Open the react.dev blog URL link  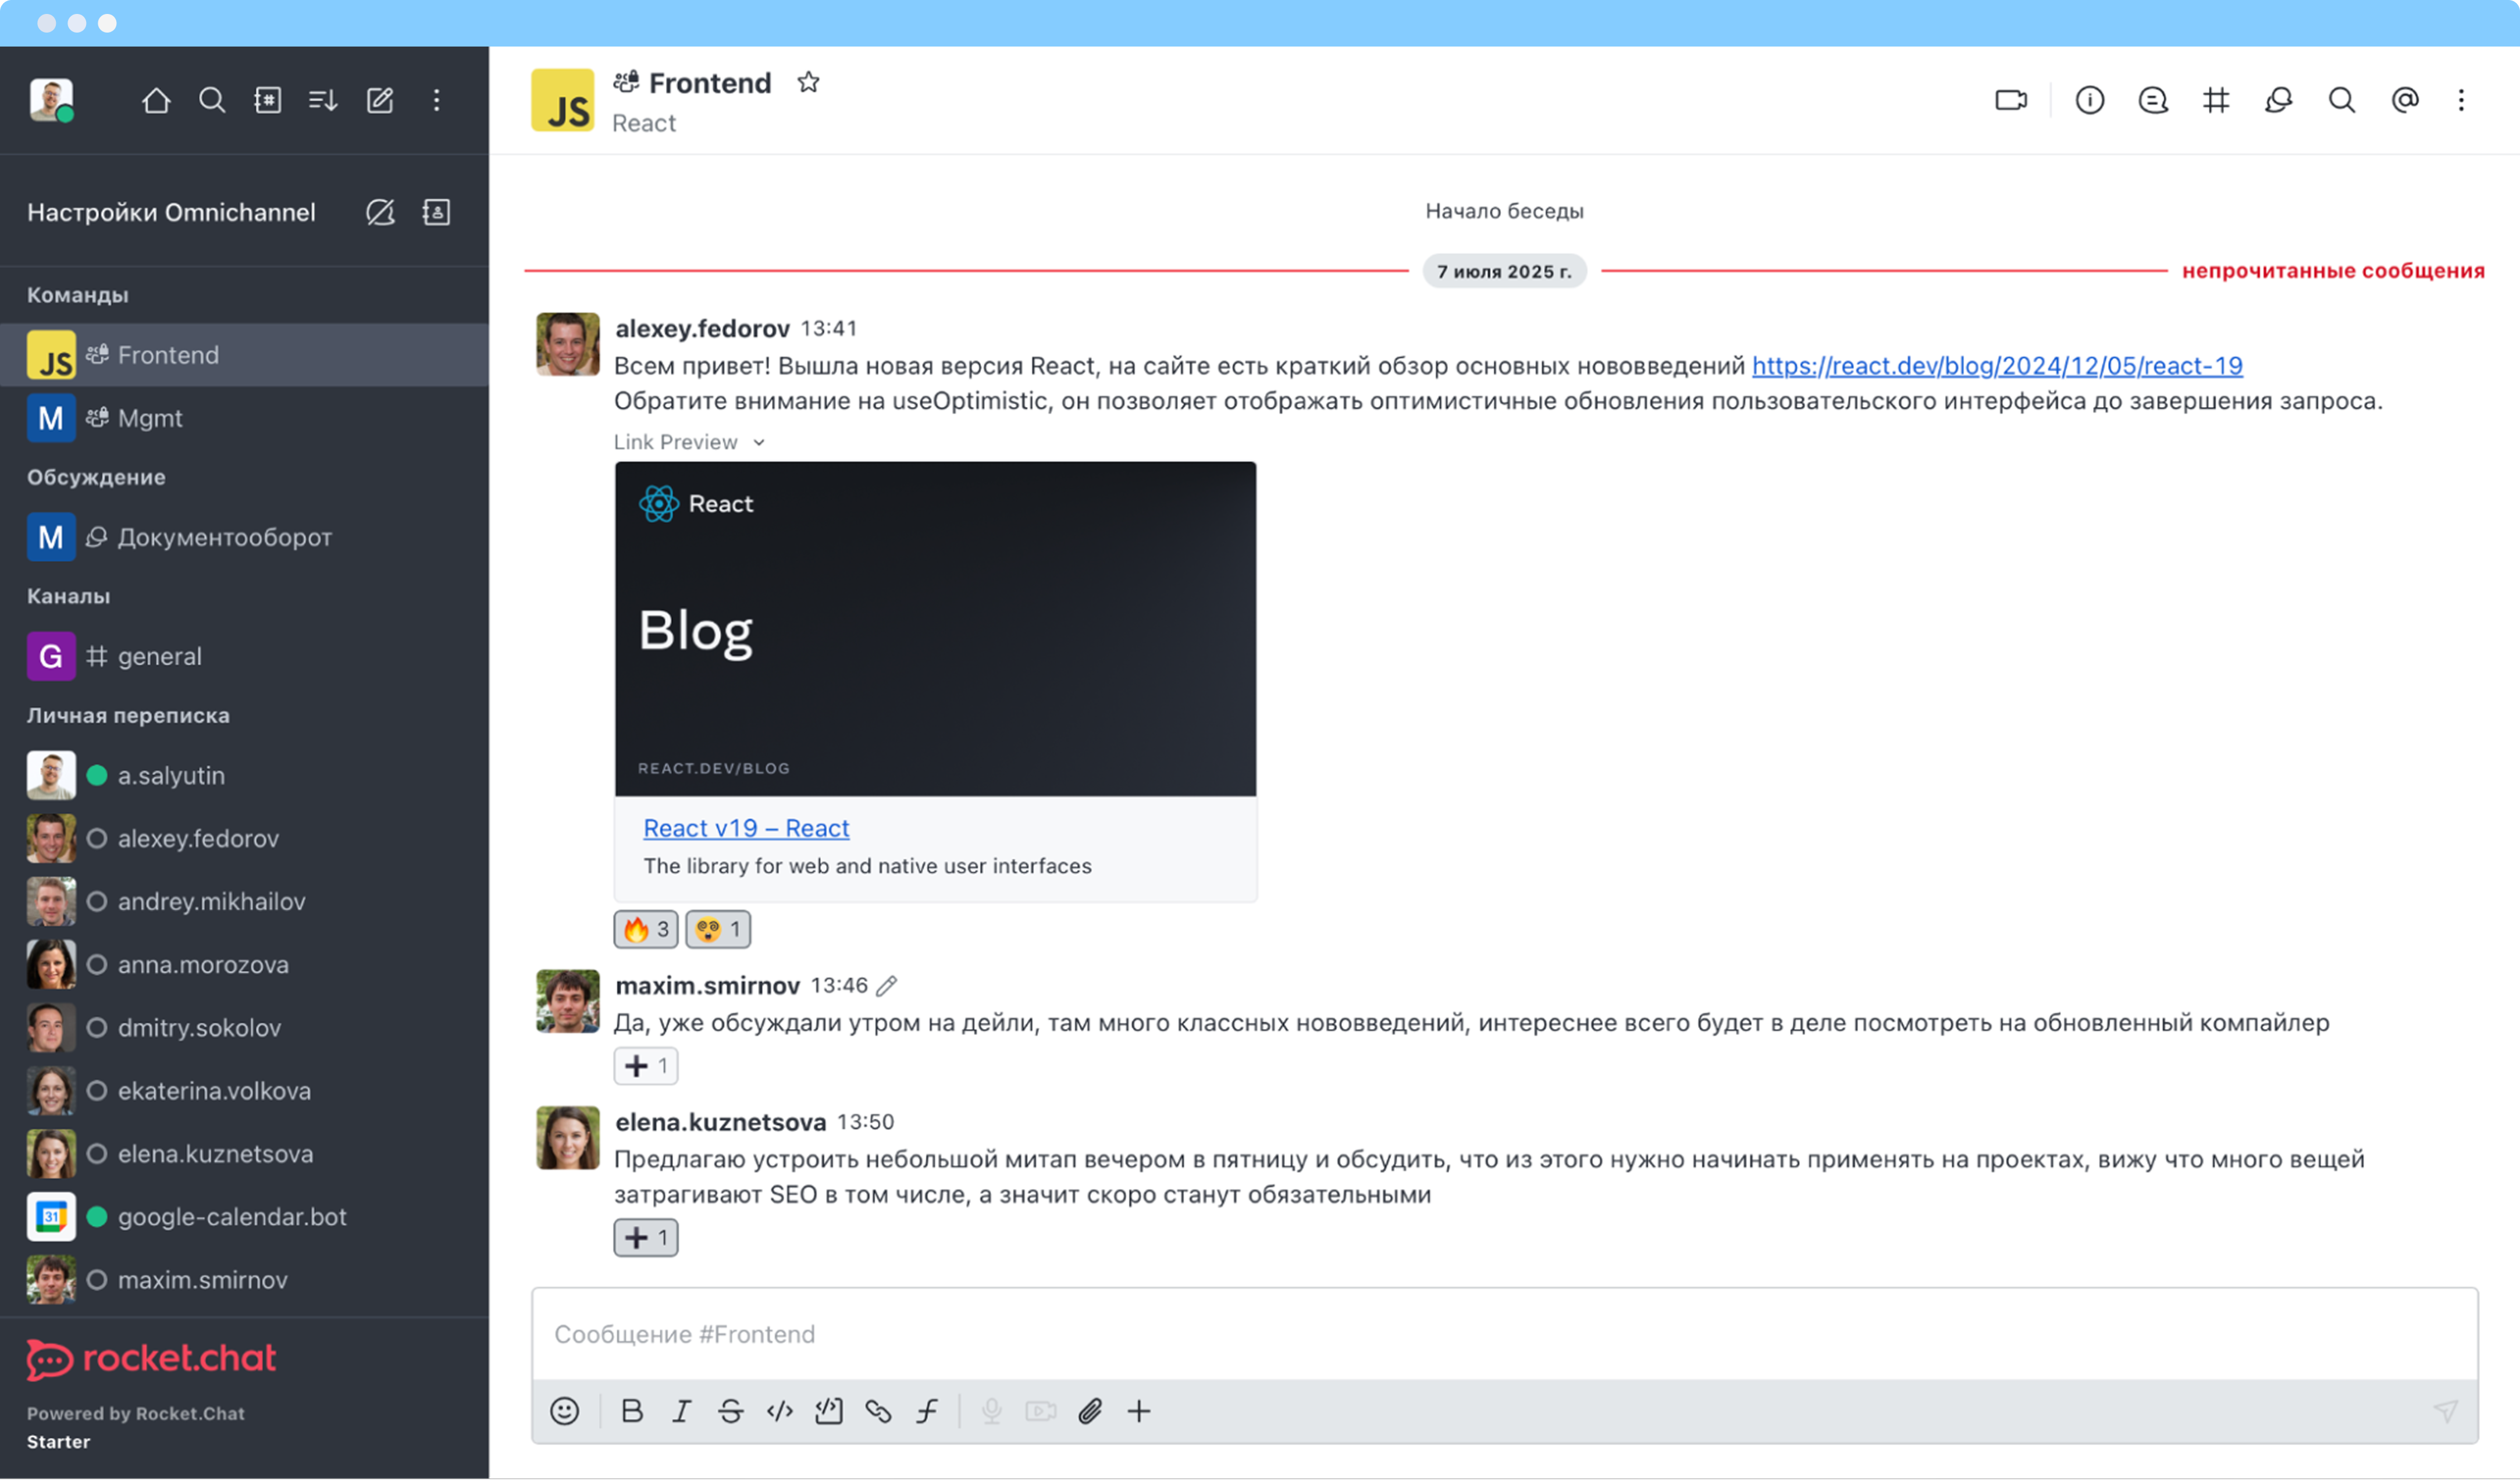tap(1997, 366)
